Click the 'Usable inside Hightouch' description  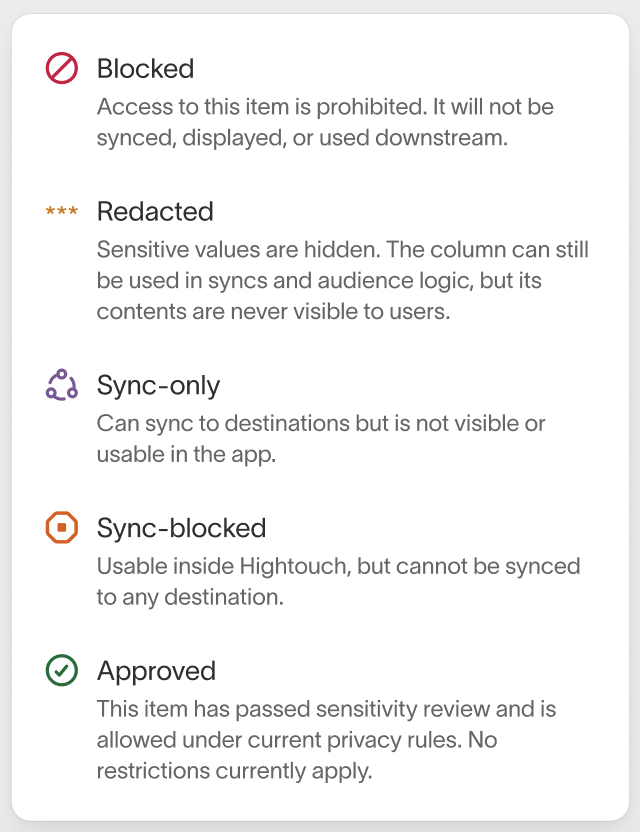tap(339, 582)
